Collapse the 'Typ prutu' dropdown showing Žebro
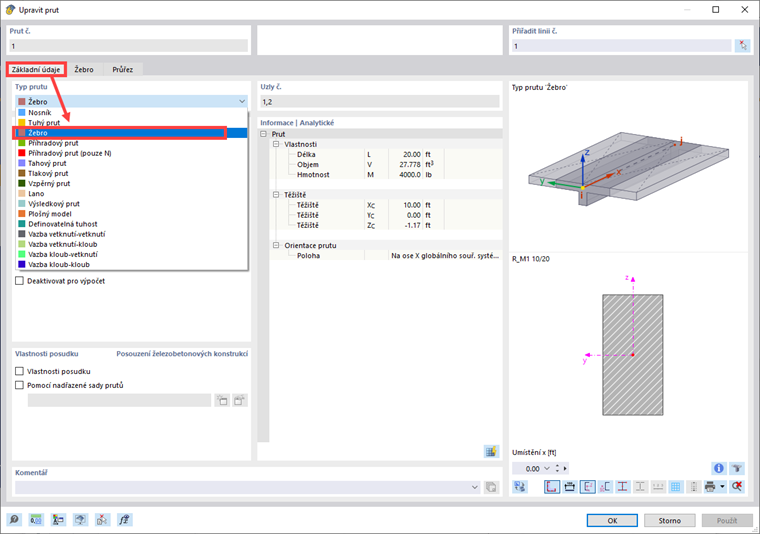The height and width of the screenshot is (534, 760). click(241, 101)
